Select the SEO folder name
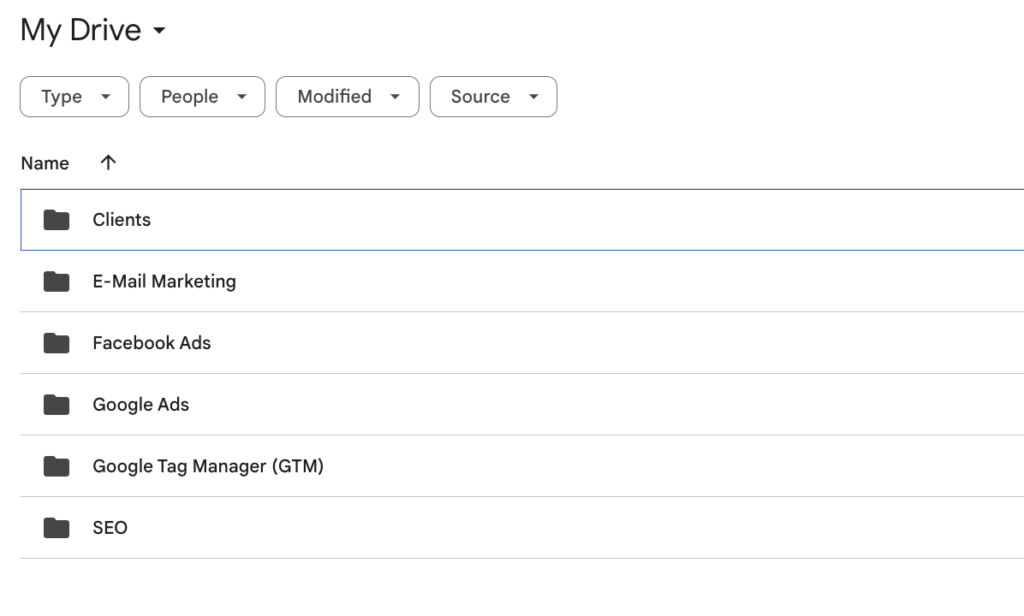Image resolution: width=1024 pixels, height=616 pixels. tap(110, 528)
